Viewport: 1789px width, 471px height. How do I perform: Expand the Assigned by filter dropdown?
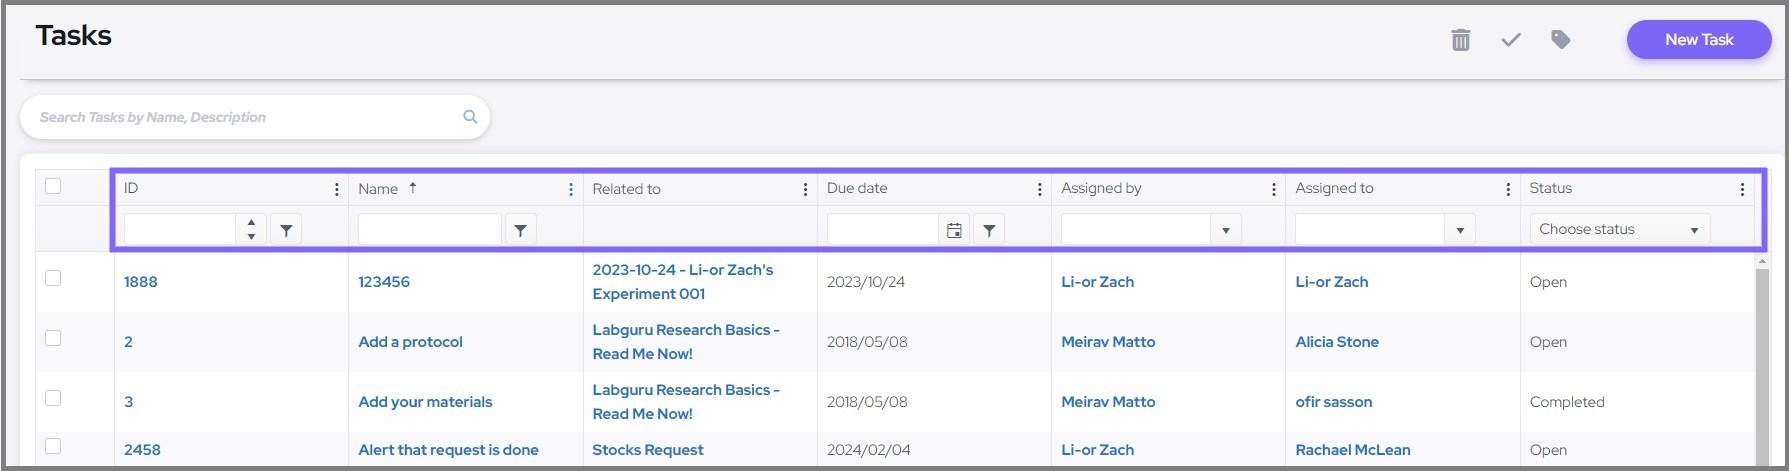tap(1226, 230)
